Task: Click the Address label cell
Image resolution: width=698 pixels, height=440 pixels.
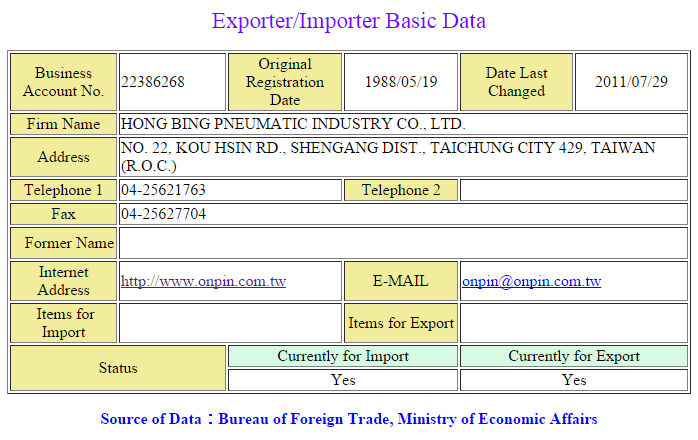Action: (x=63, y=157)
